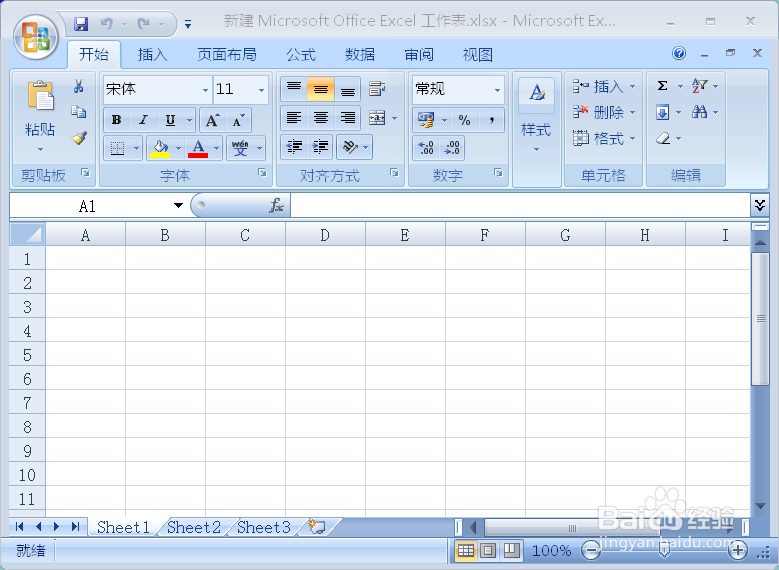Switch to the Sheet2 tab
Image resolution: width=779 pixels, height=570 pixels.
(x=194, y=527)
